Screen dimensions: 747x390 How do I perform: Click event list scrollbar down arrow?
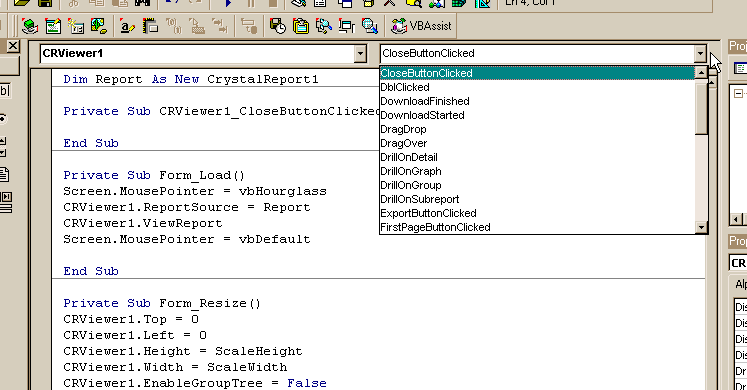click(701, 227)
